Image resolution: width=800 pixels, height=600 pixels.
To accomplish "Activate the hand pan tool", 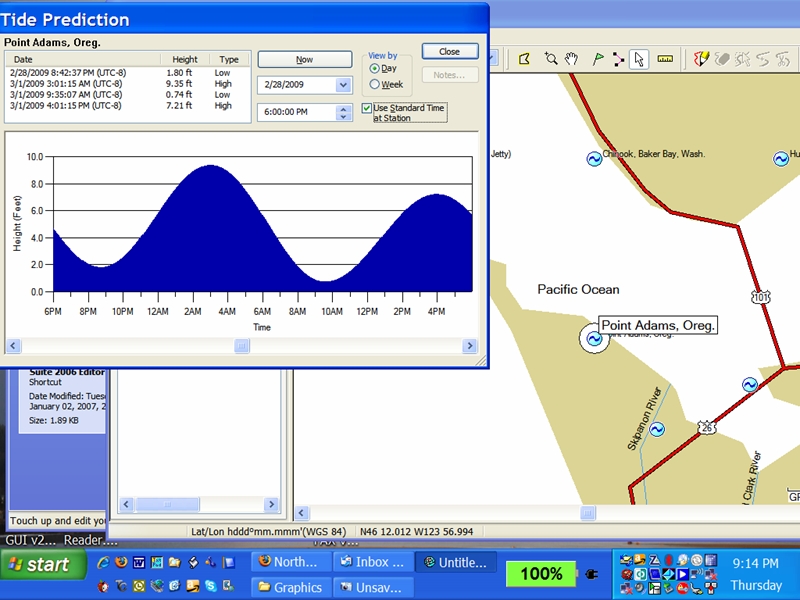I will pos(572,60).
